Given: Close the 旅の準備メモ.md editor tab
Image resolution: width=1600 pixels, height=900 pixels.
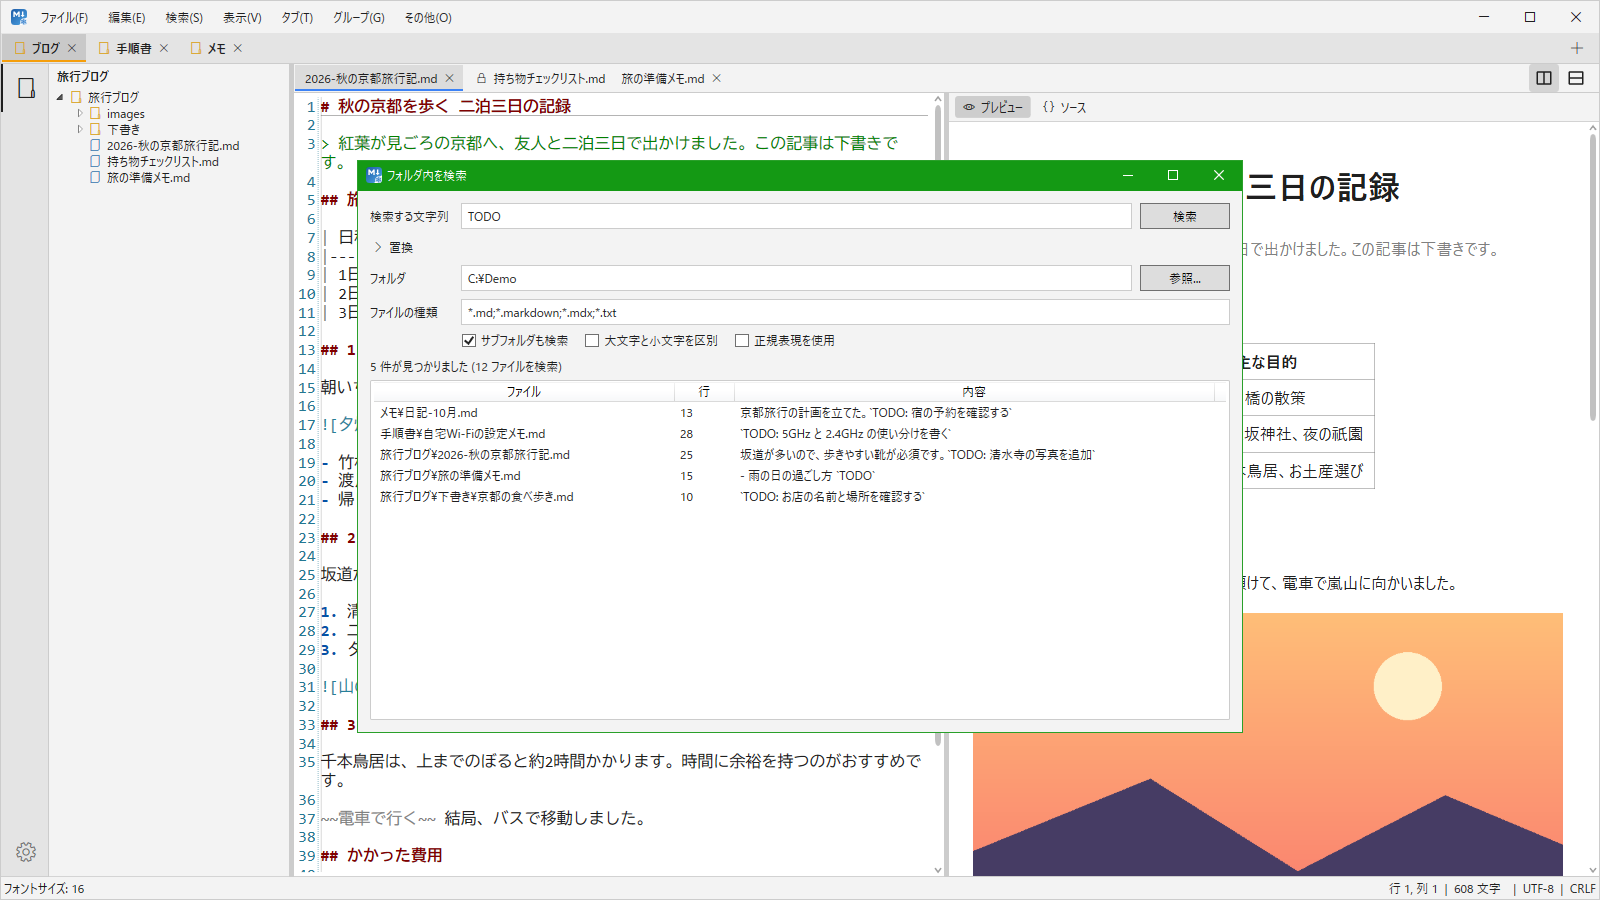Looking at the screenshot, I should click(x=717, y=78).
